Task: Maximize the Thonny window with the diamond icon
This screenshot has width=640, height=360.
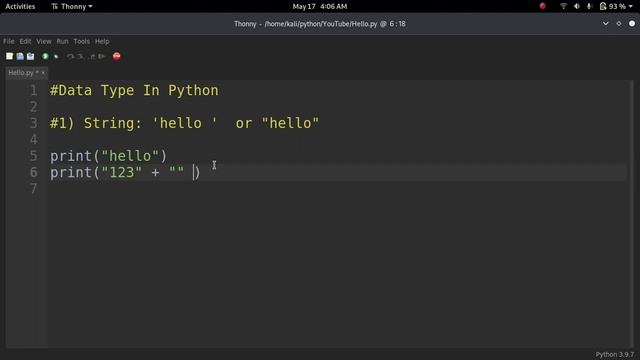Action: click(x=619, y=24)
